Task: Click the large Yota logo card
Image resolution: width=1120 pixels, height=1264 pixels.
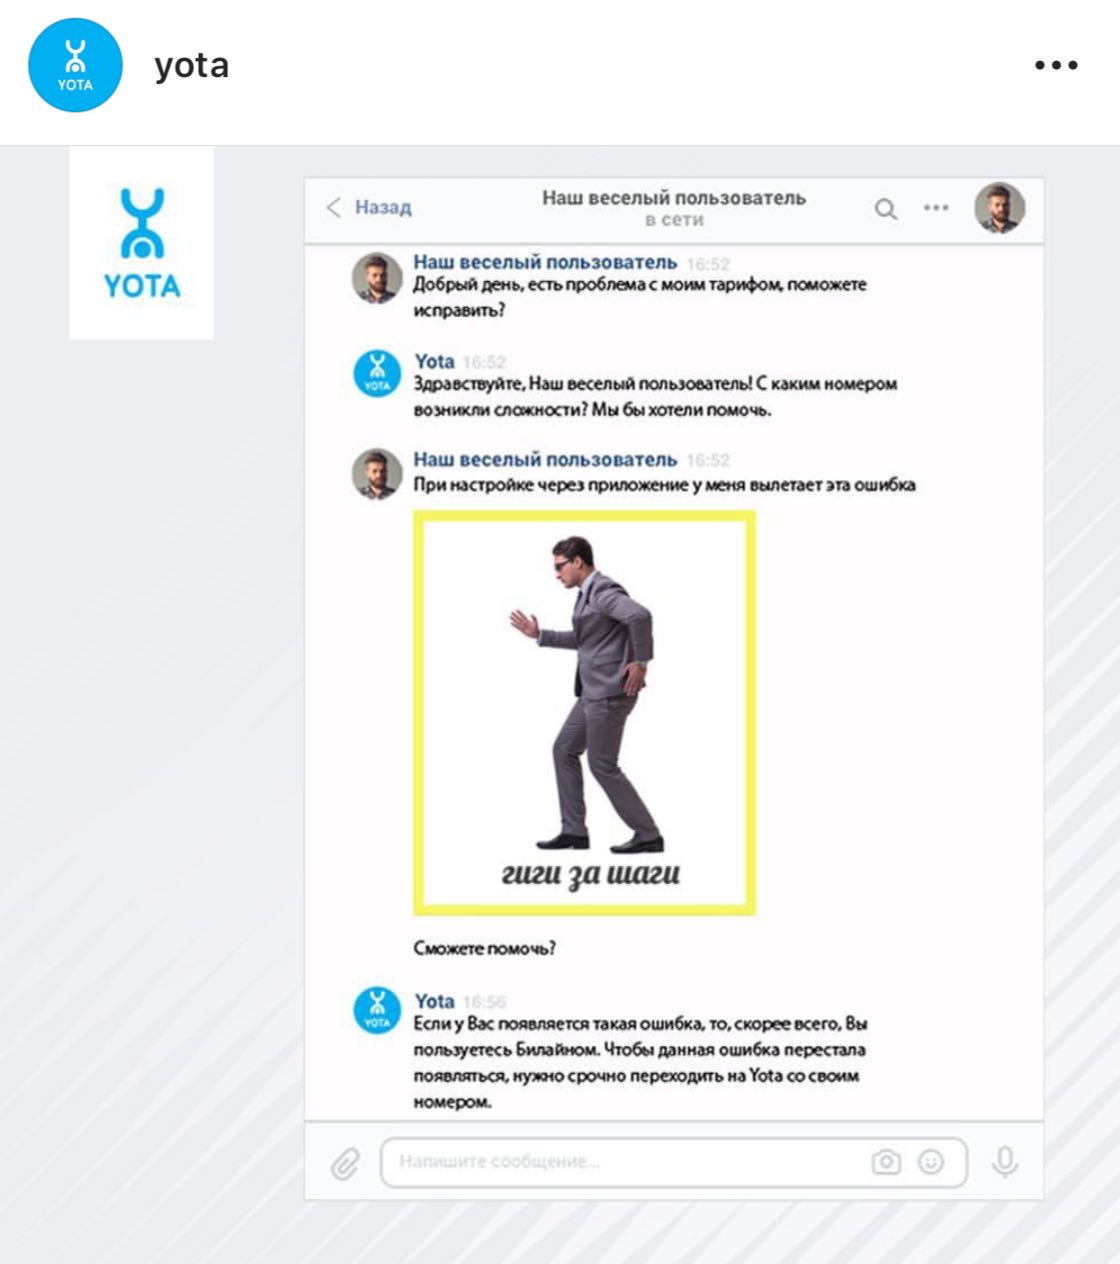Action: [141, 243]
